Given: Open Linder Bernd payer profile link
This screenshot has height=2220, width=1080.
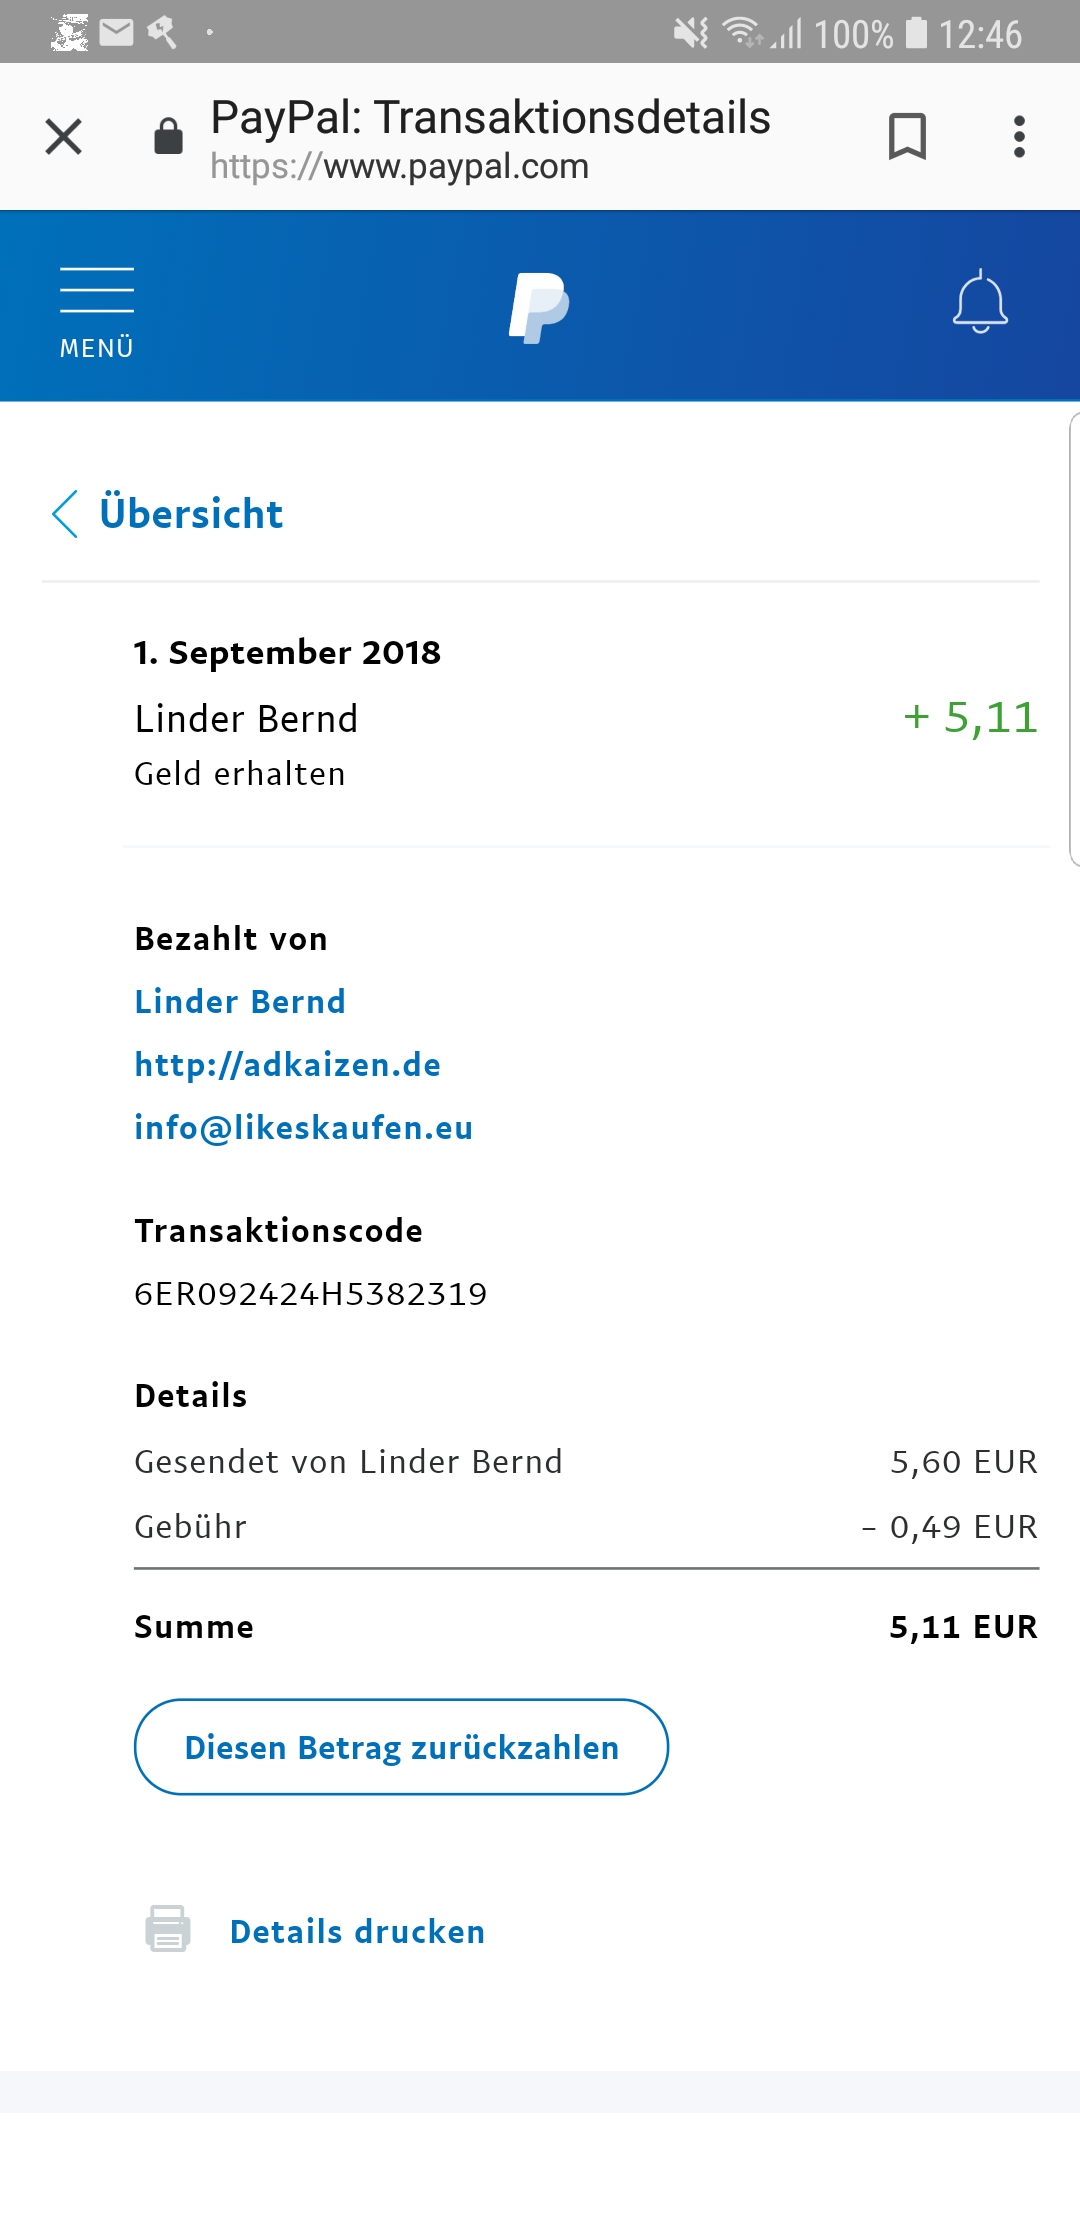Looking at the screenshot, I should point(240,1001).
